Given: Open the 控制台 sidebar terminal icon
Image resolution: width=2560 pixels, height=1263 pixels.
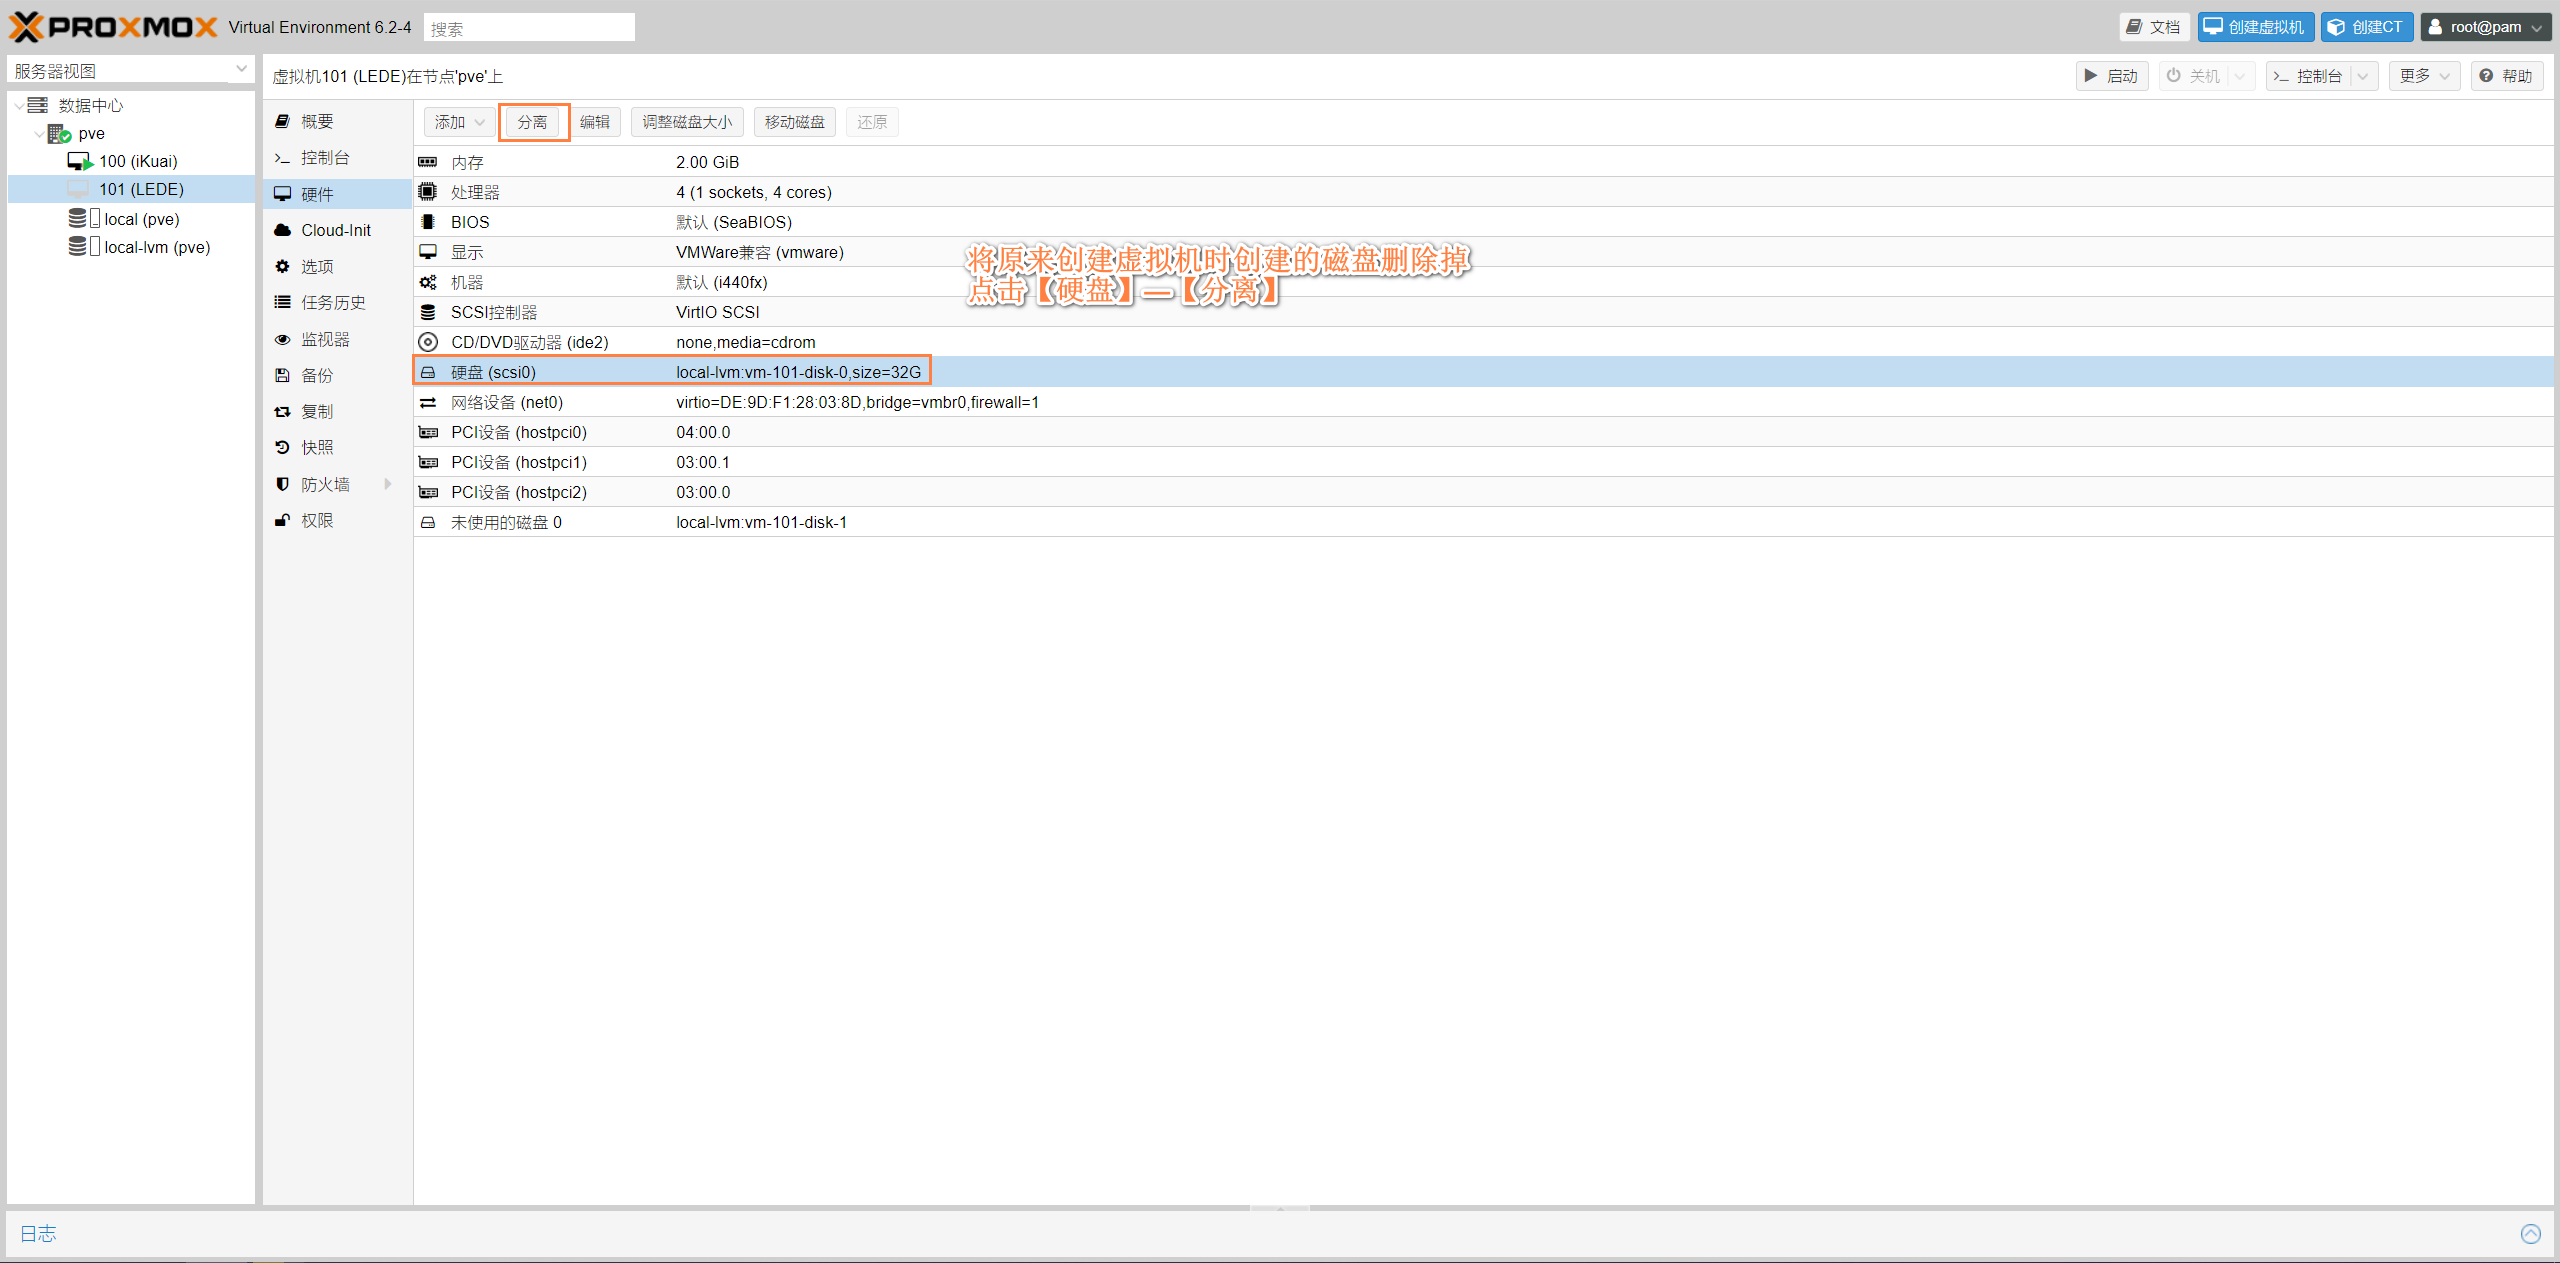Looking at the screenshot, I should (x=283, y=158).
